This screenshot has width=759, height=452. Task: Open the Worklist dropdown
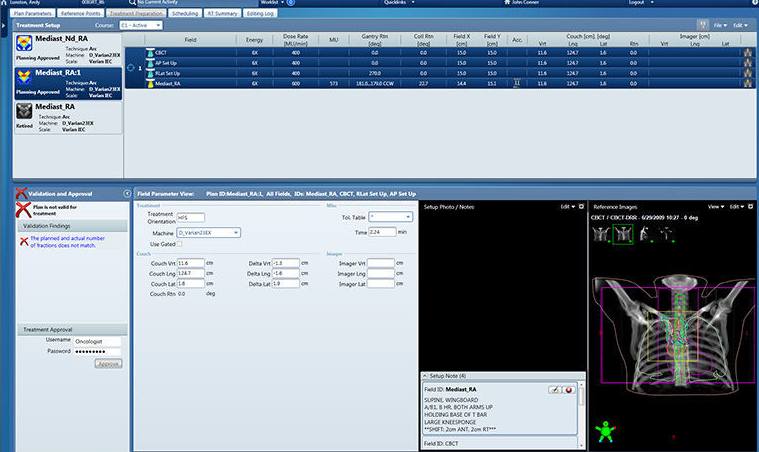coord(272,2)
